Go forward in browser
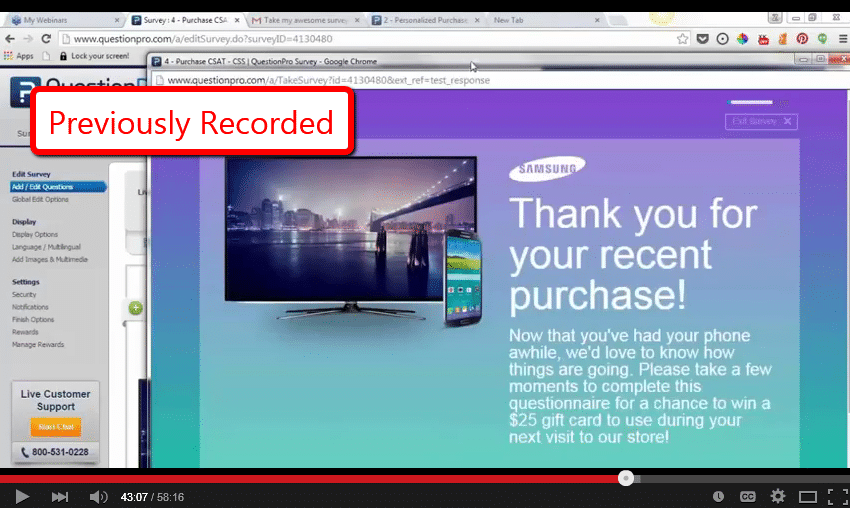The width and height of the screenshot is (850, 508). point(28,39)
